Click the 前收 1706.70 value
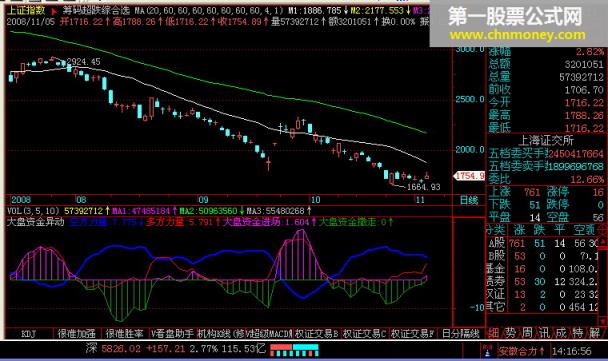Image resolution: width=608 pixels, height=361 pixels. 584,90
